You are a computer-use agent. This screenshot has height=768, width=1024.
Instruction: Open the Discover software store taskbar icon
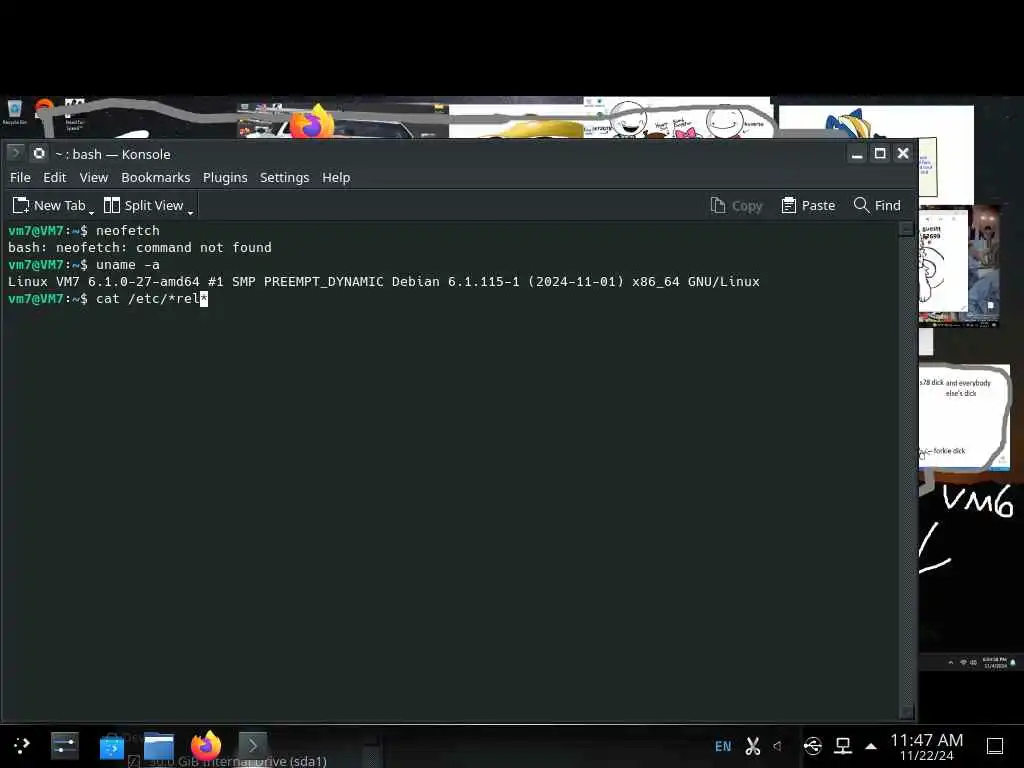112,746
